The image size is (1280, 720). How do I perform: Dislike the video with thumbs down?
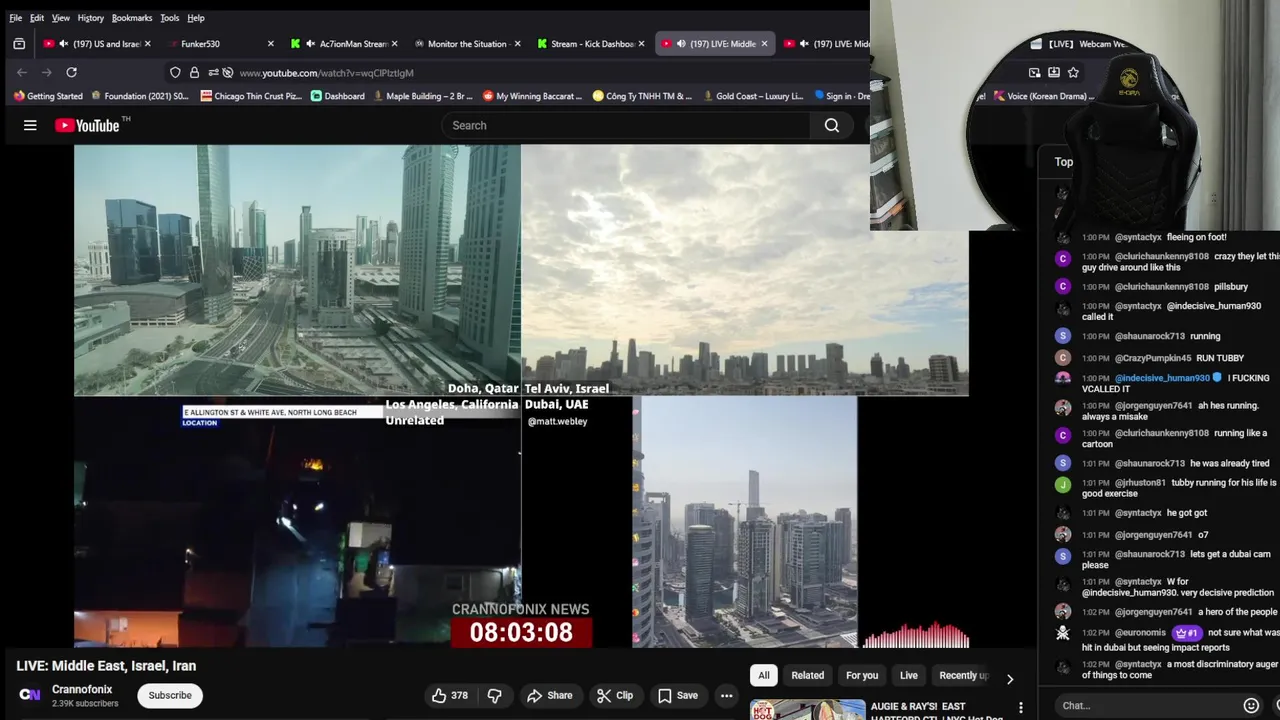(494, 695)
